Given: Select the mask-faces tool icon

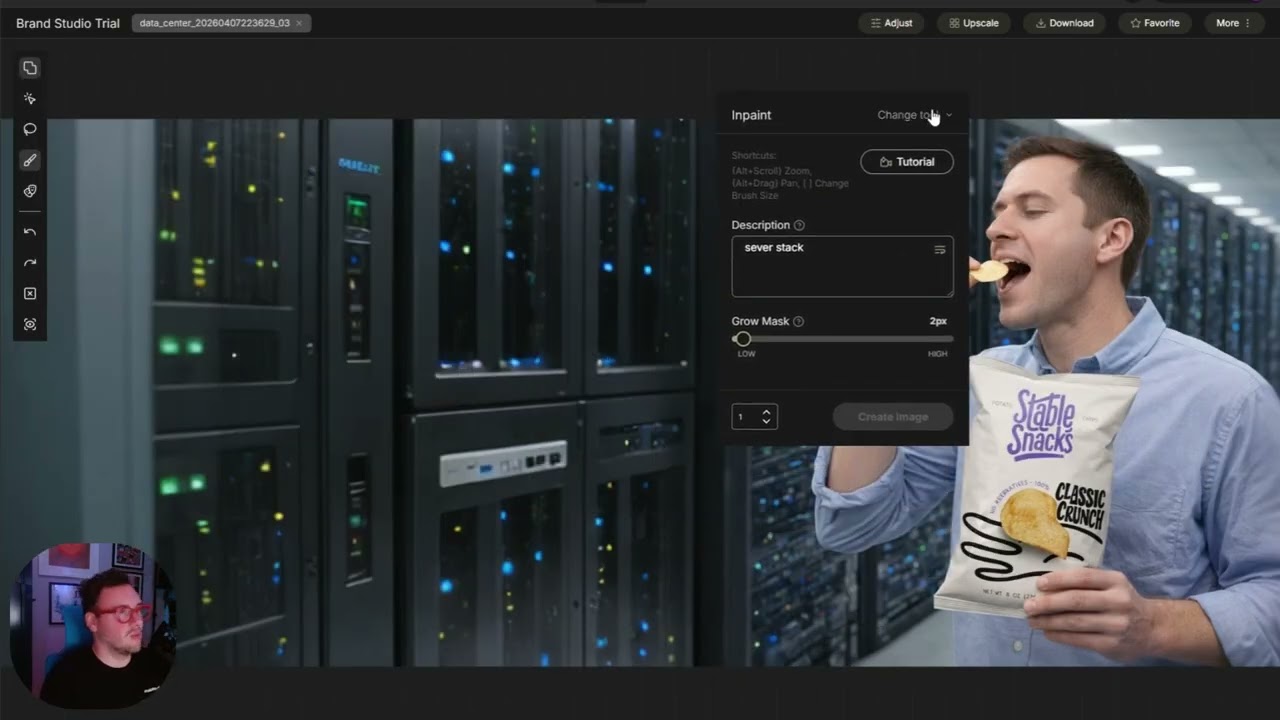Looking at the screenshot, I should coord(30,191).
